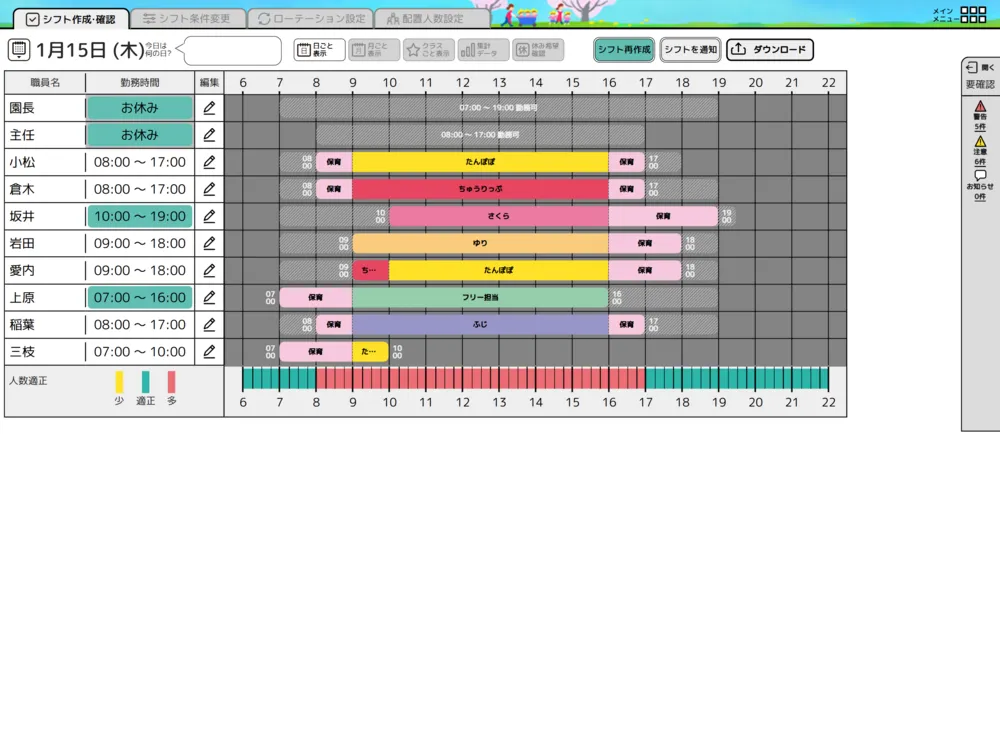The height and width of the screenshot is (750, 1000).
Task: Switch to クラスごと表示 class view
Action: [429, 50]
